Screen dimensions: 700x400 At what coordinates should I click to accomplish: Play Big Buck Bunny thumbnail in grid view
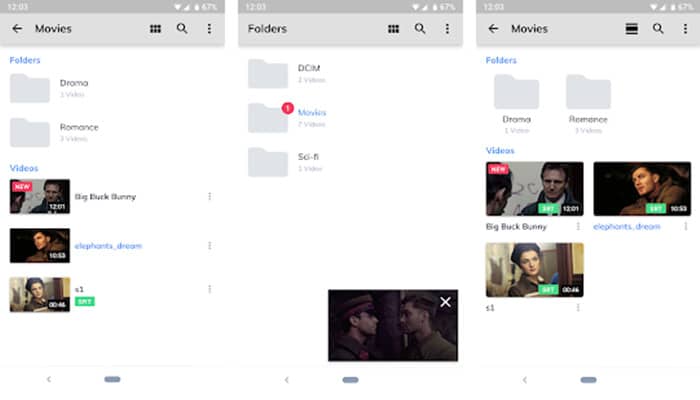(534, 189)
